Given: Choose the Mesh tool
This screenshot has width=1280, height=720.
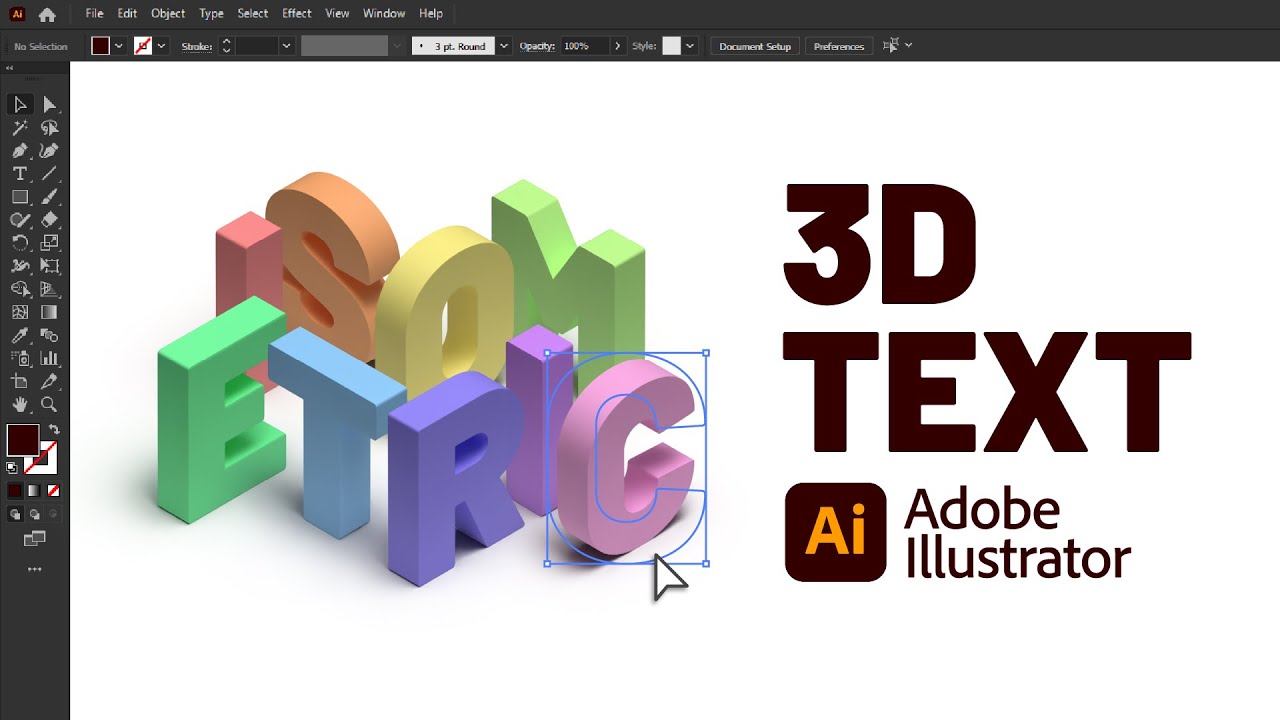Looking at the screenshot, I should coord(20,312).
